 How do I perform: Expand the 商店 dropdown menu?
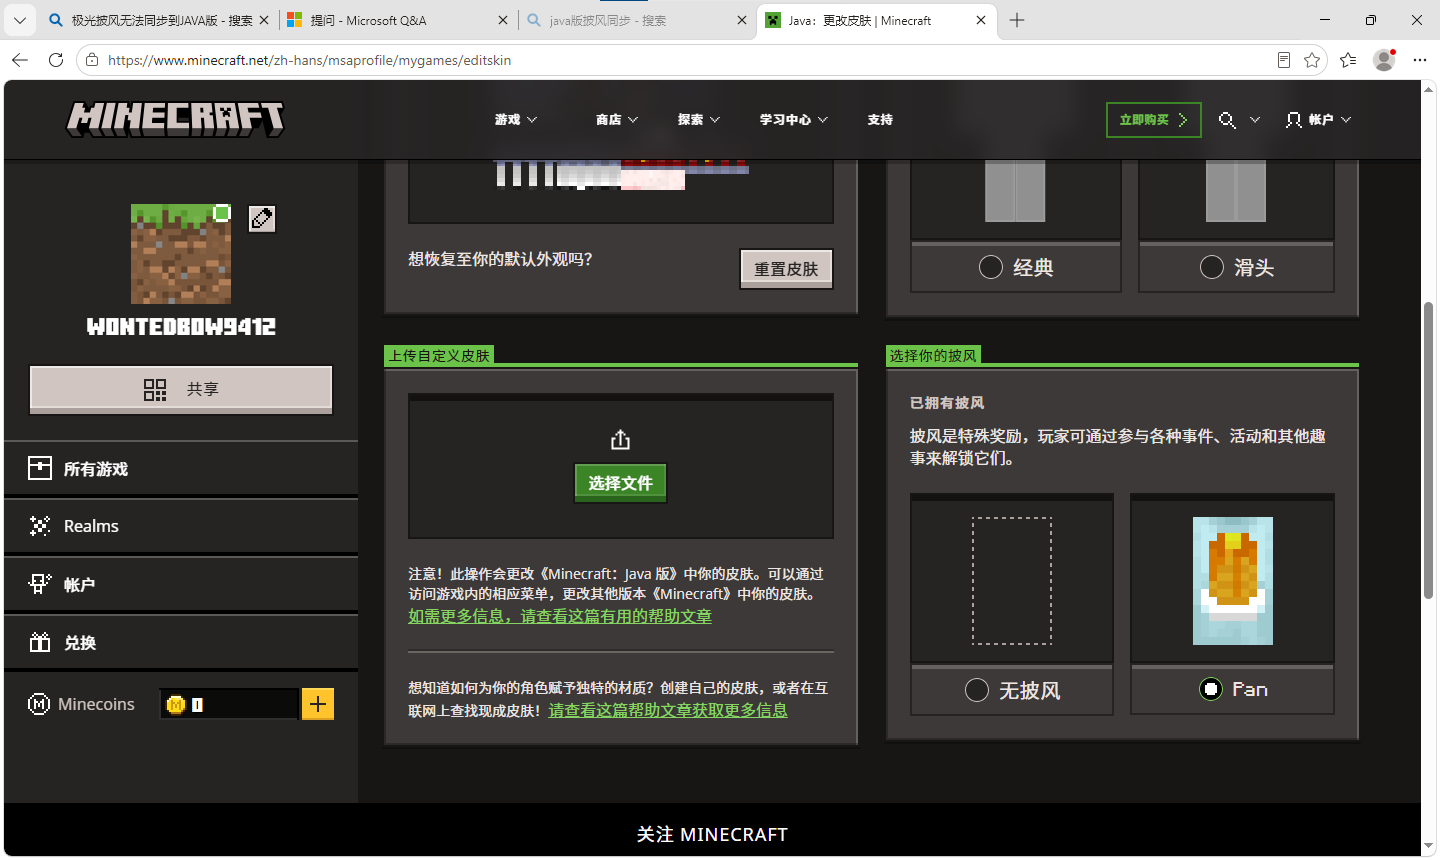tap(617, 119)
